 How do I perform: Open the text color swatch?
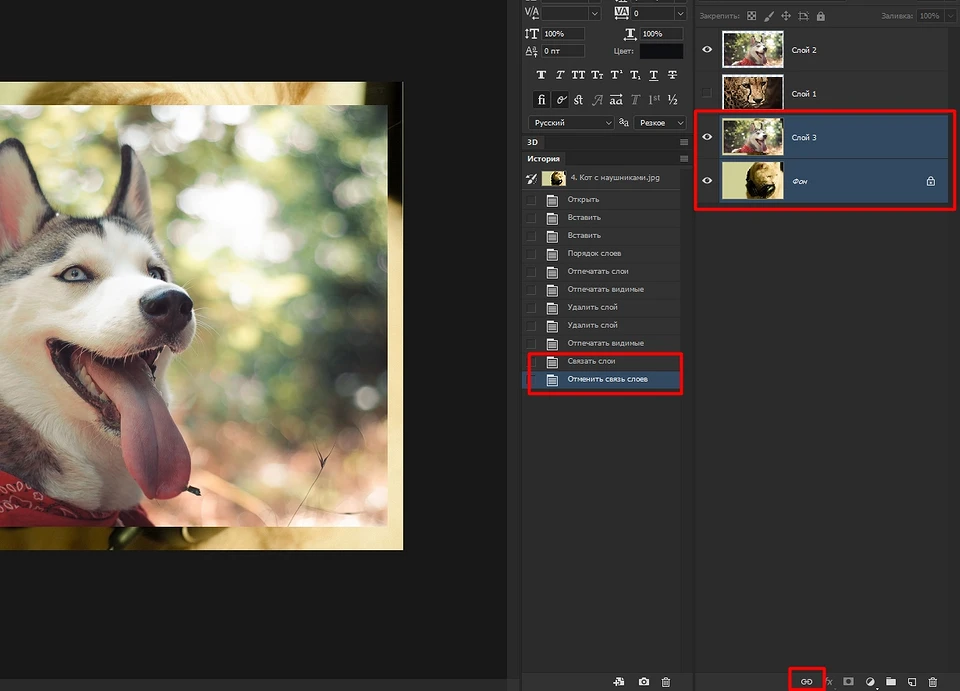tap(661, 51)
